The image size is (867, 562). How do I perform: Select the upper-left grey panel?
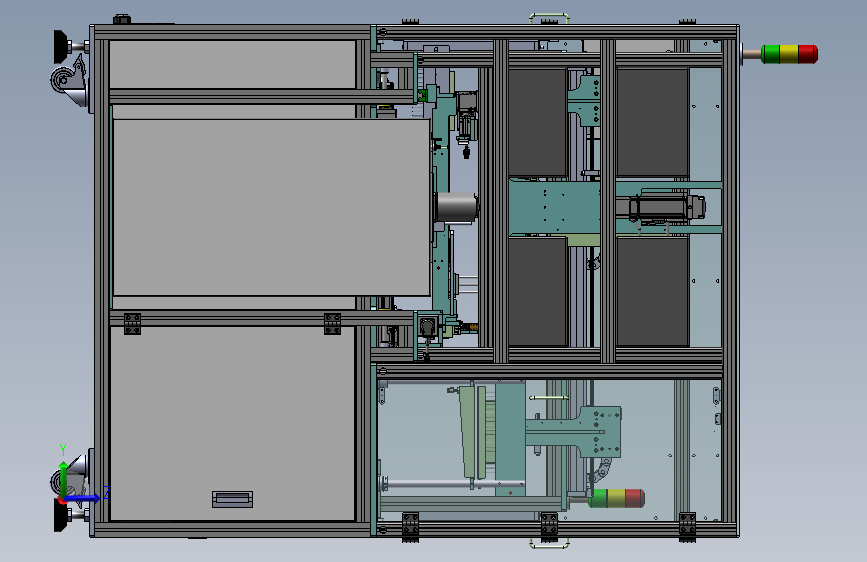(232, 64)
